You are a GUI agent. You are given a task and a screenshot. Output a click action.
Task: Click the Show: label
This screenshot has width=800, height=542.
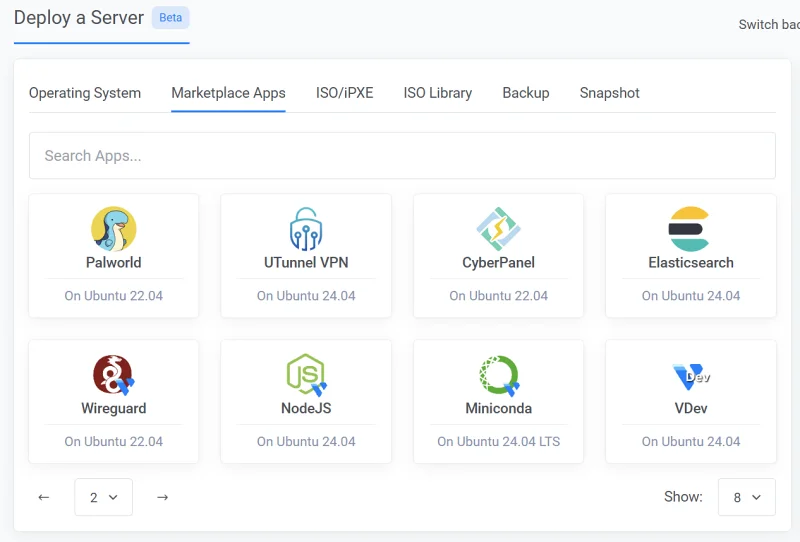pos(683,497)
